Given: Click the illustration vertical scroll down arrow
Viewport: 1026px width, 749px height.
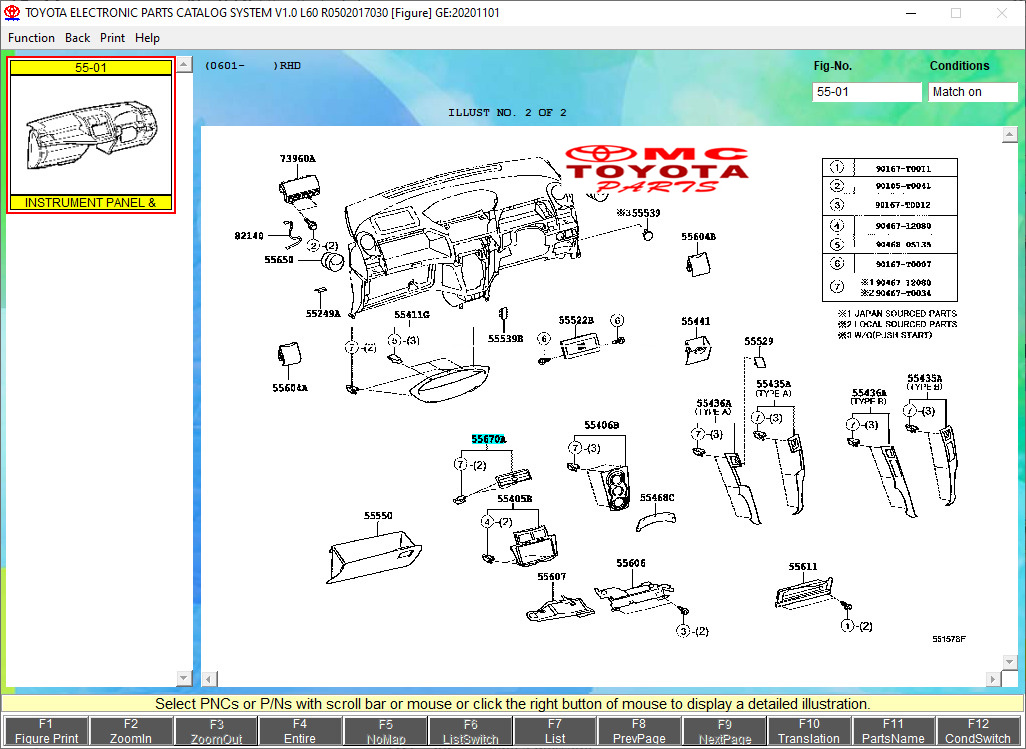Looking at the screenshot, I should (1010, 662).
